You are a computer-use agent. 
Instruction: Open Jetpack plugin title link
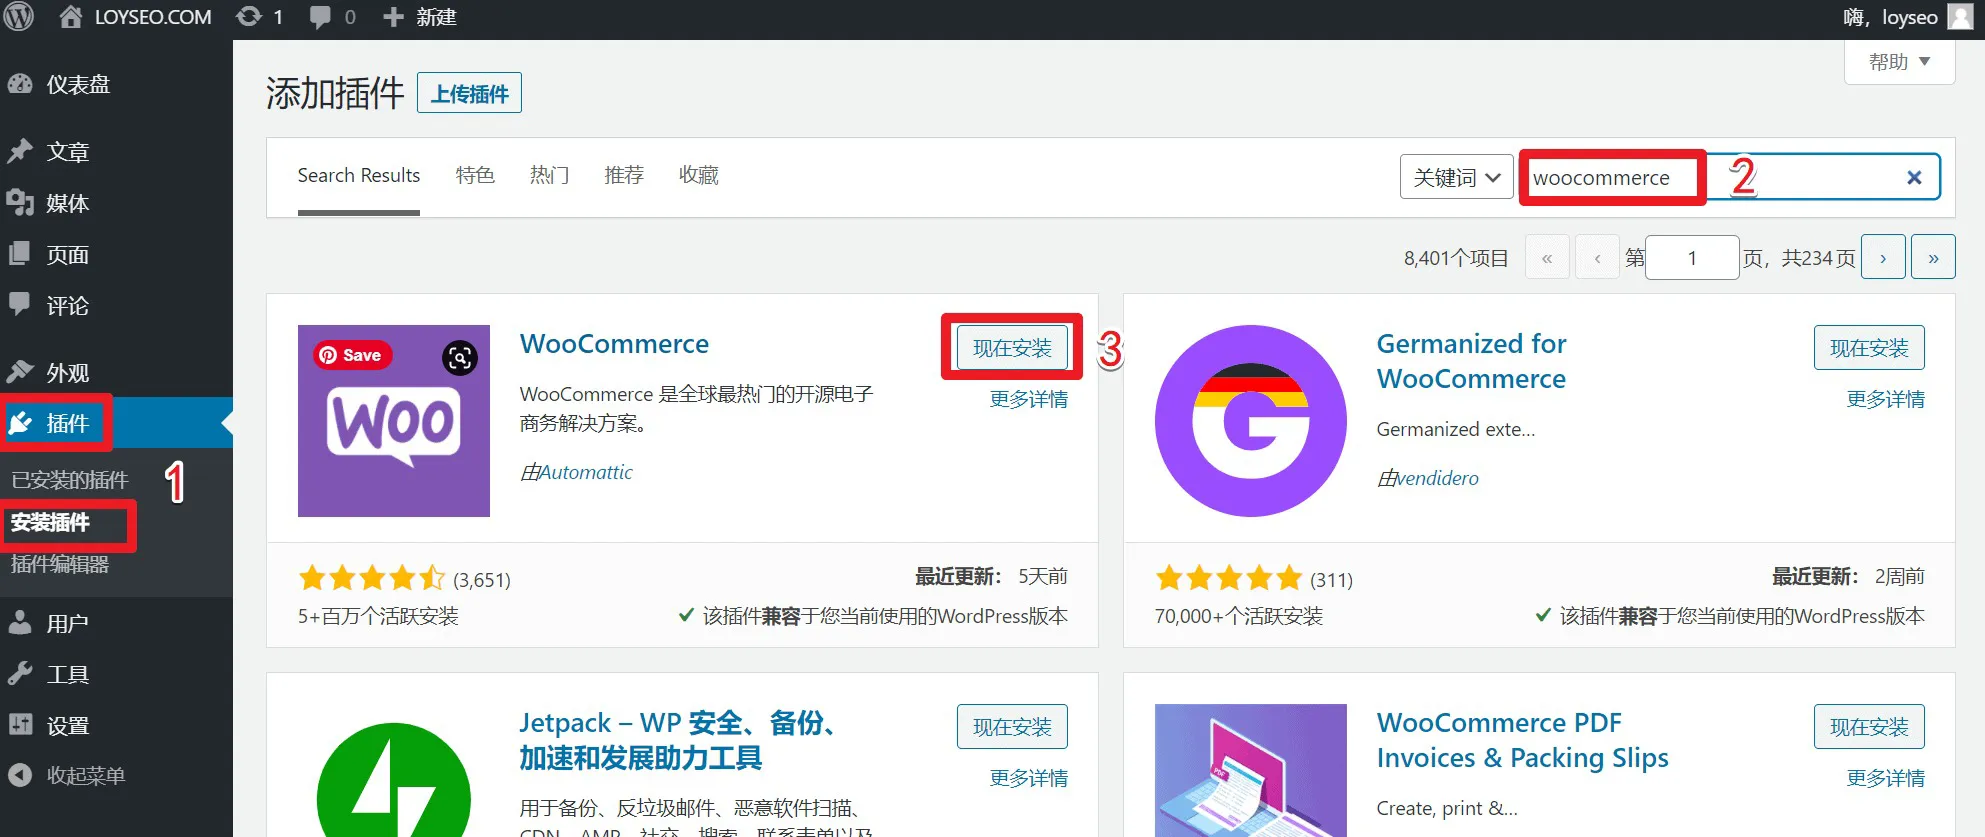pos(678,740)
